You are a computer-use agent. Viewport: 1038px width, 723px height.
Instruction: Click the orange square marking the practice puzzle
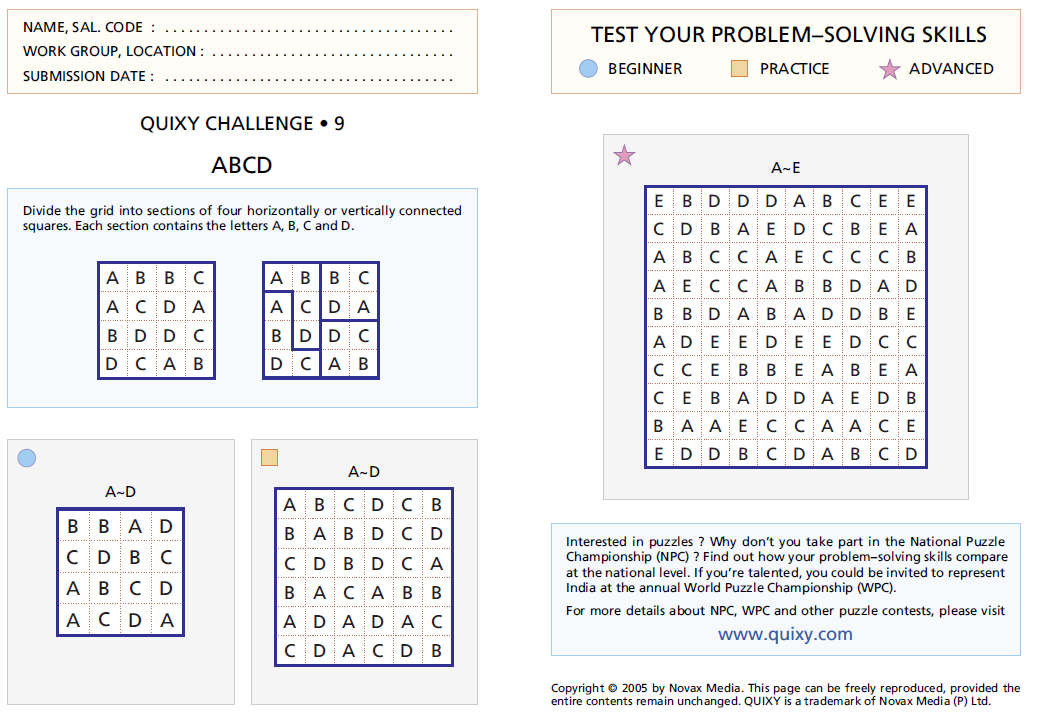click(x=269, y=458)
